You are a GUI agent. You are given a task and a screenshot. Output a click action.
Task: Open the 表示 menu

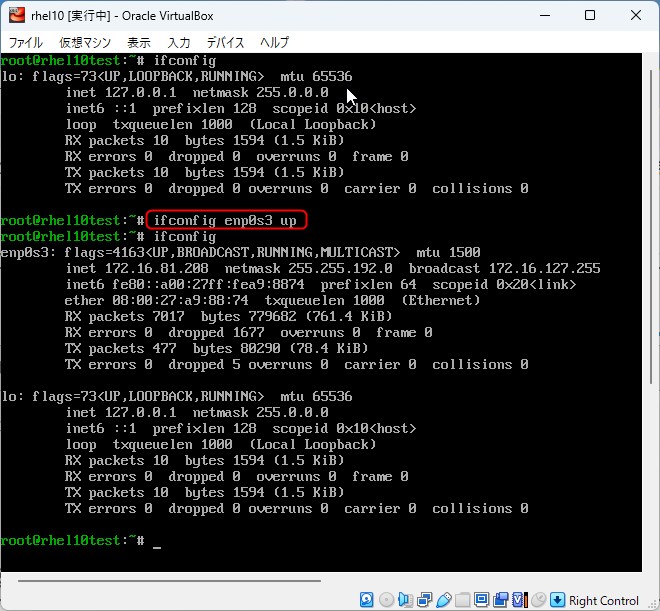tap(139, 43)
